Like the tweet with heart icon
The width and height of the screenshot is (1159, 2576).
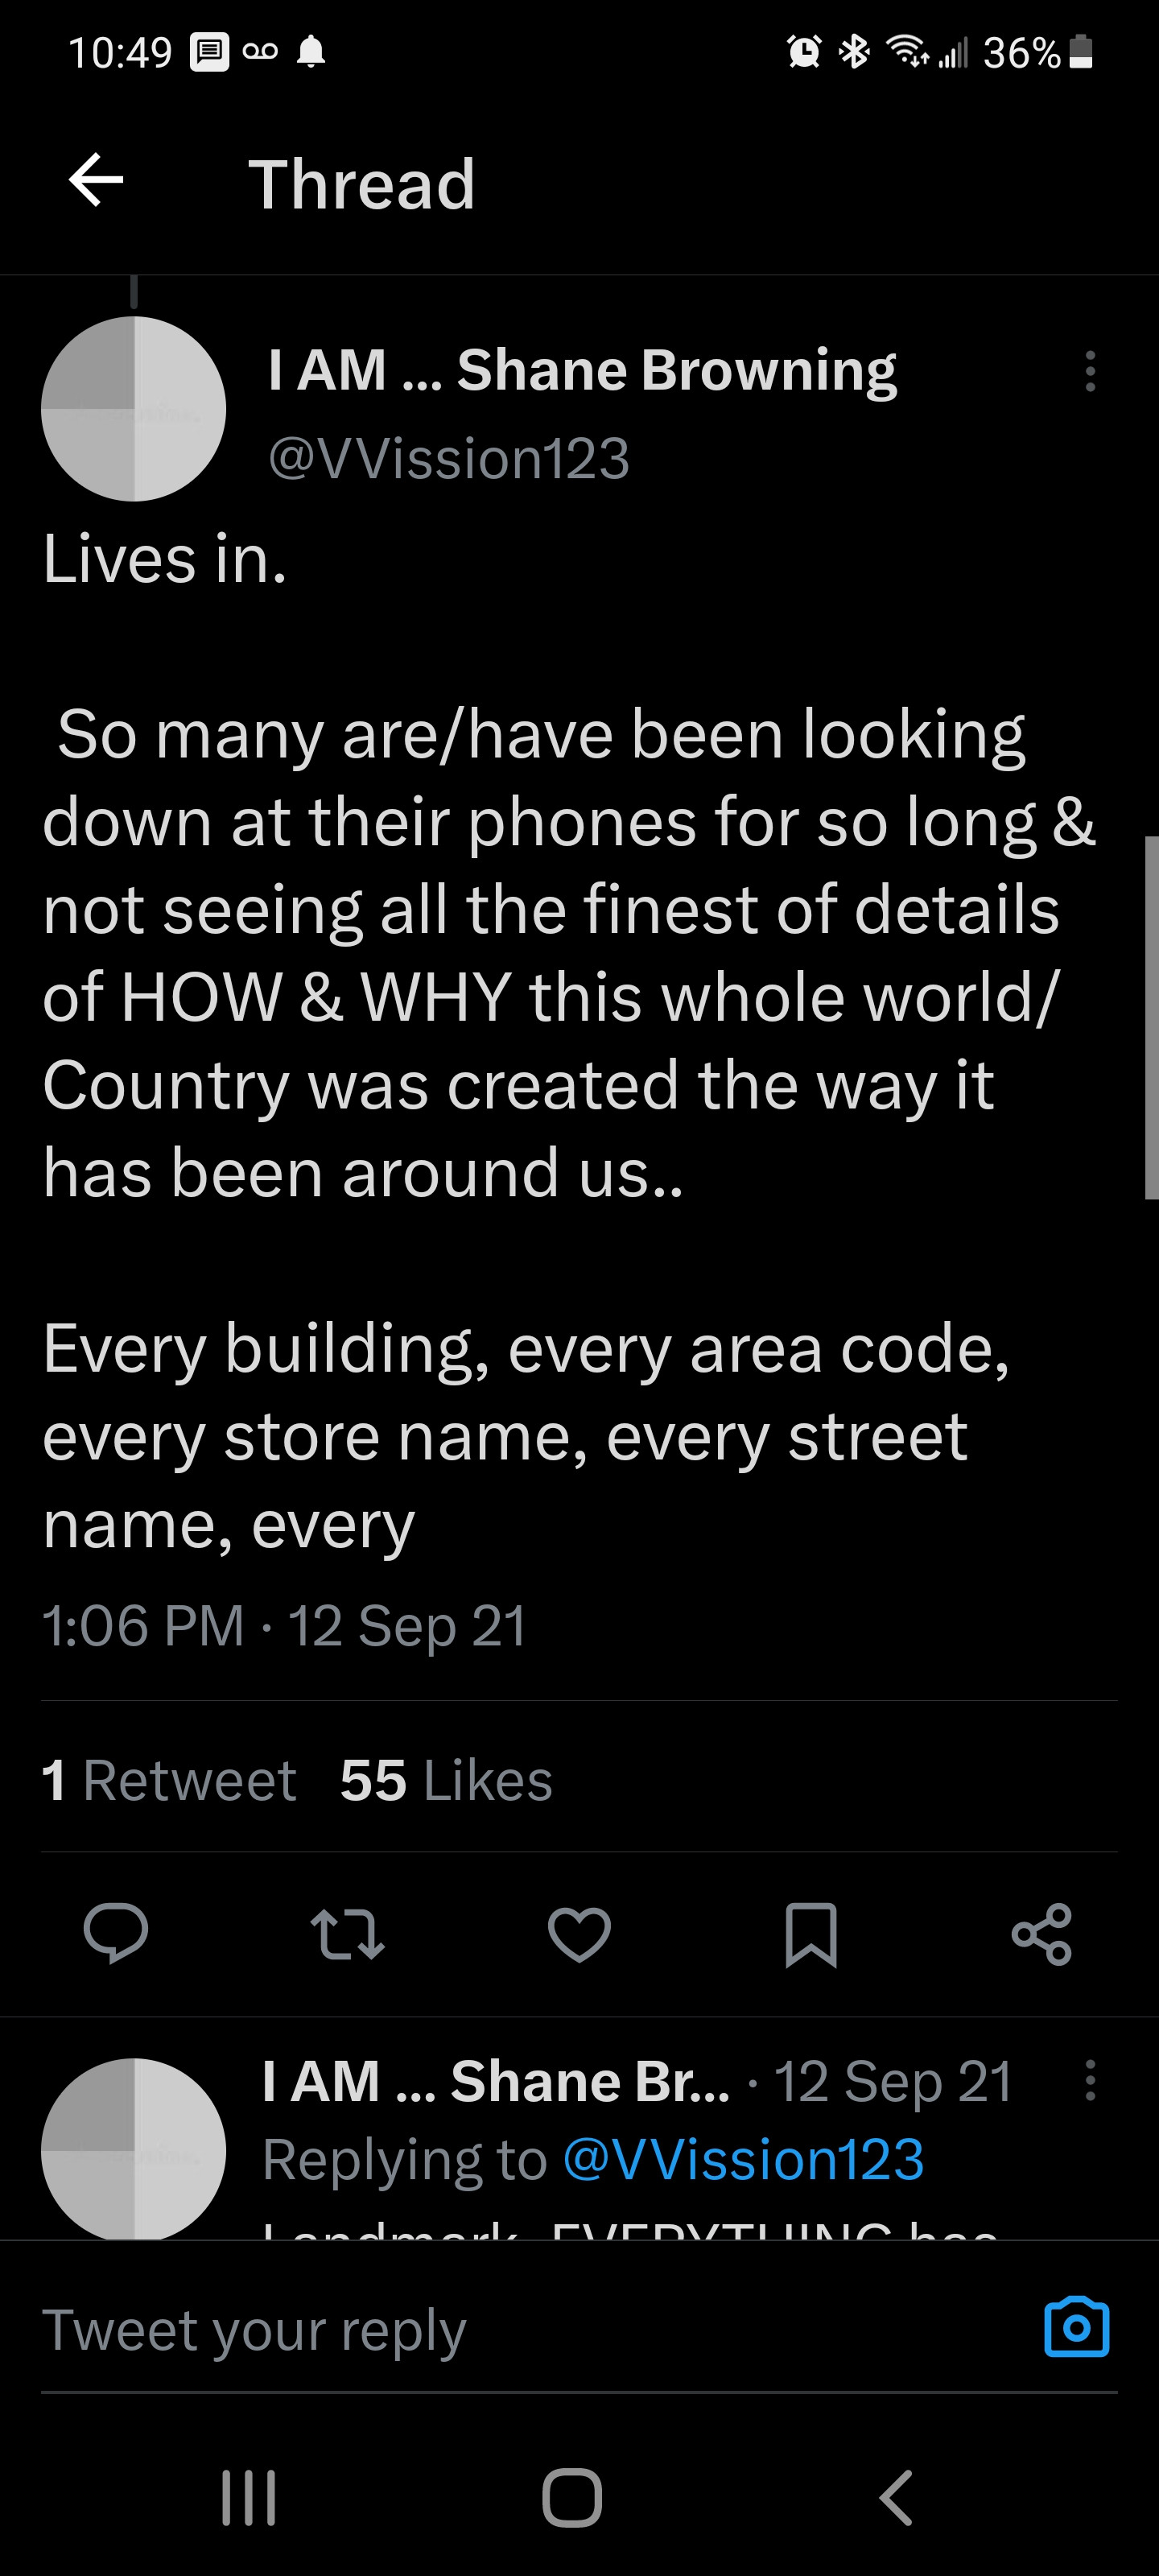click(579, 1932)
